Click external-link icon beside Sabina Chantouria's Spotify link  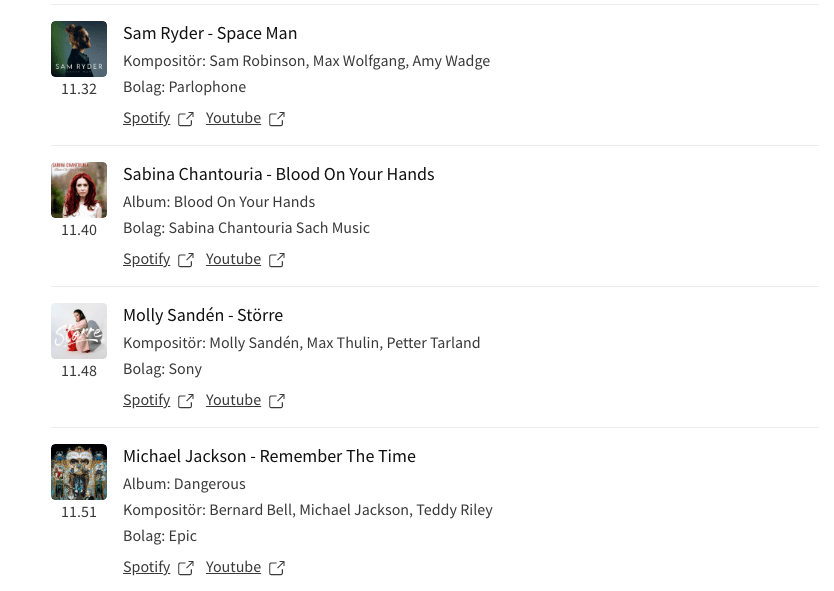[x=186, y=260]
